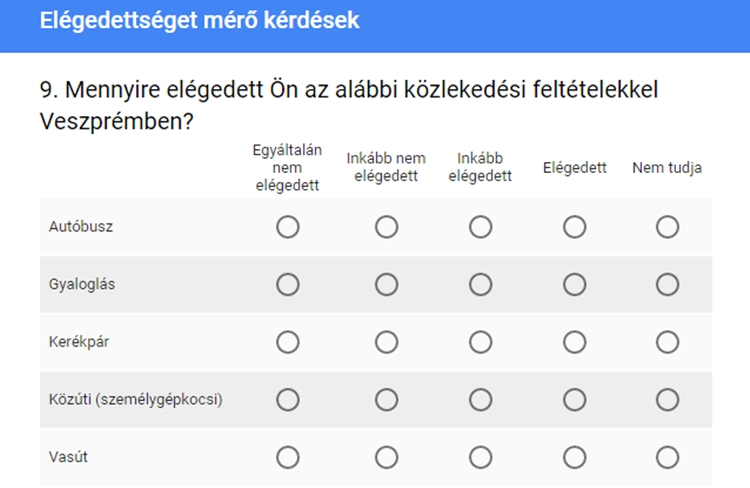Choose 'Nem tudja' in the Autóbusz row

(x=667, y=227)
